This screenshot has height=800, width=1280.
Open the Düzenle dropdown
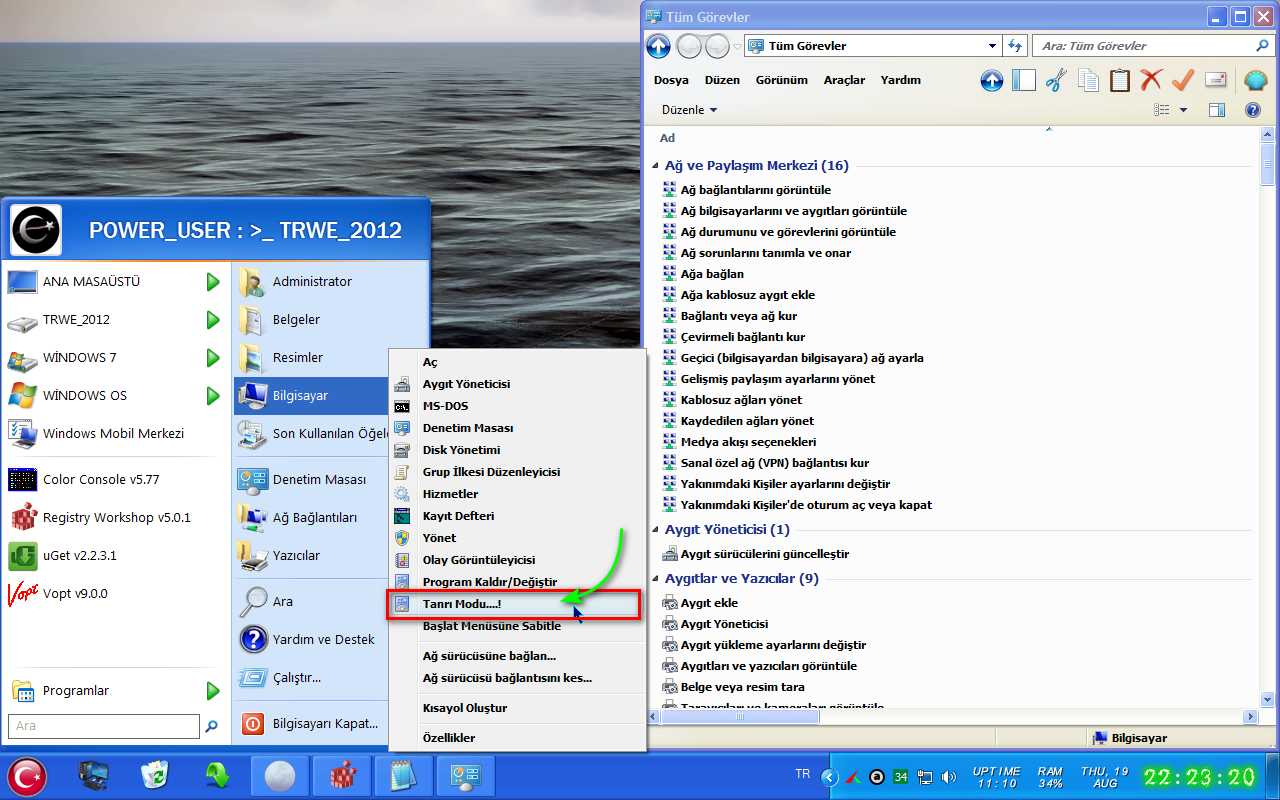pyautogui.click(x=689, y=110)
